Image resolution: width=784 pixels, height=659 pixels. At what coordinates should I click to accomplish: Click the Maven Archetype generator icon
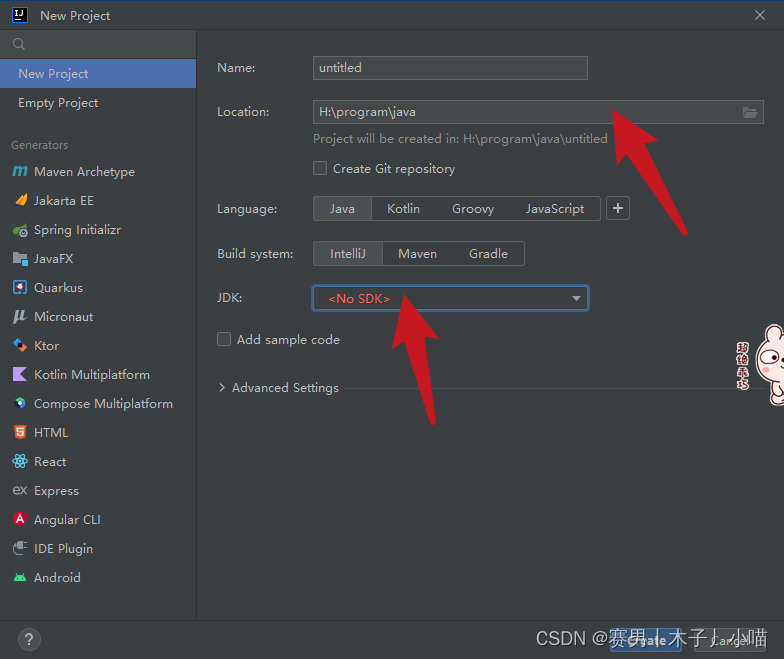20,172
